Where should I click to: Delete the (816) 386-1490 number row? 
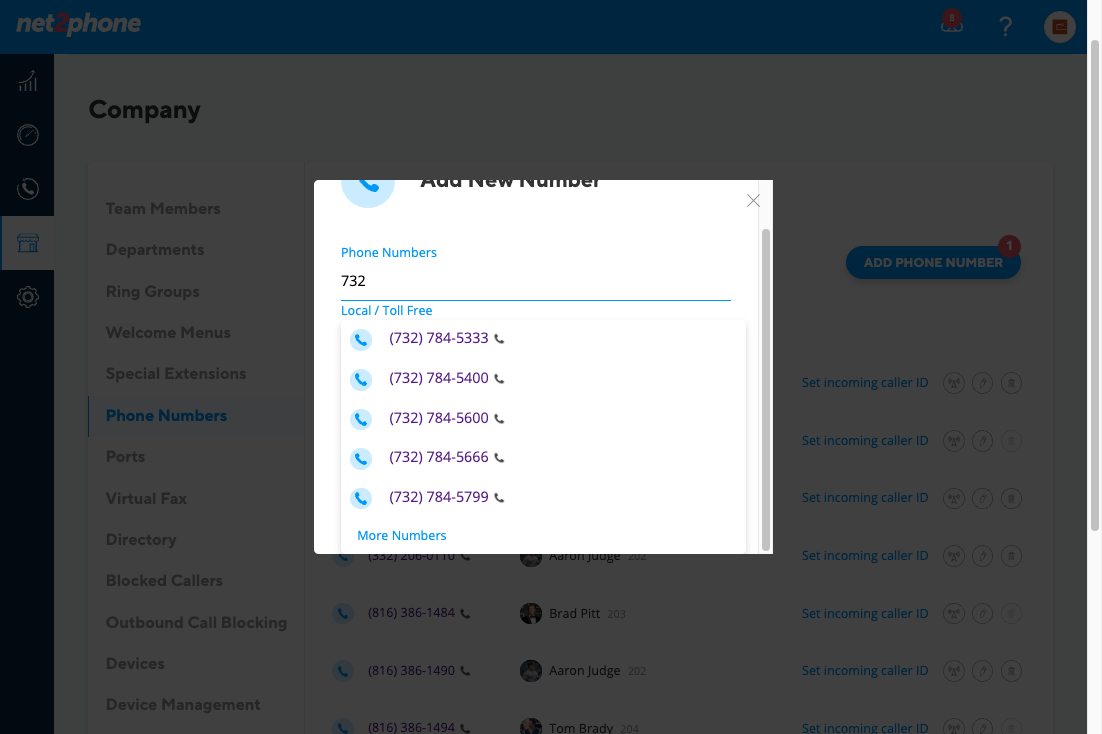(1011, 671)
